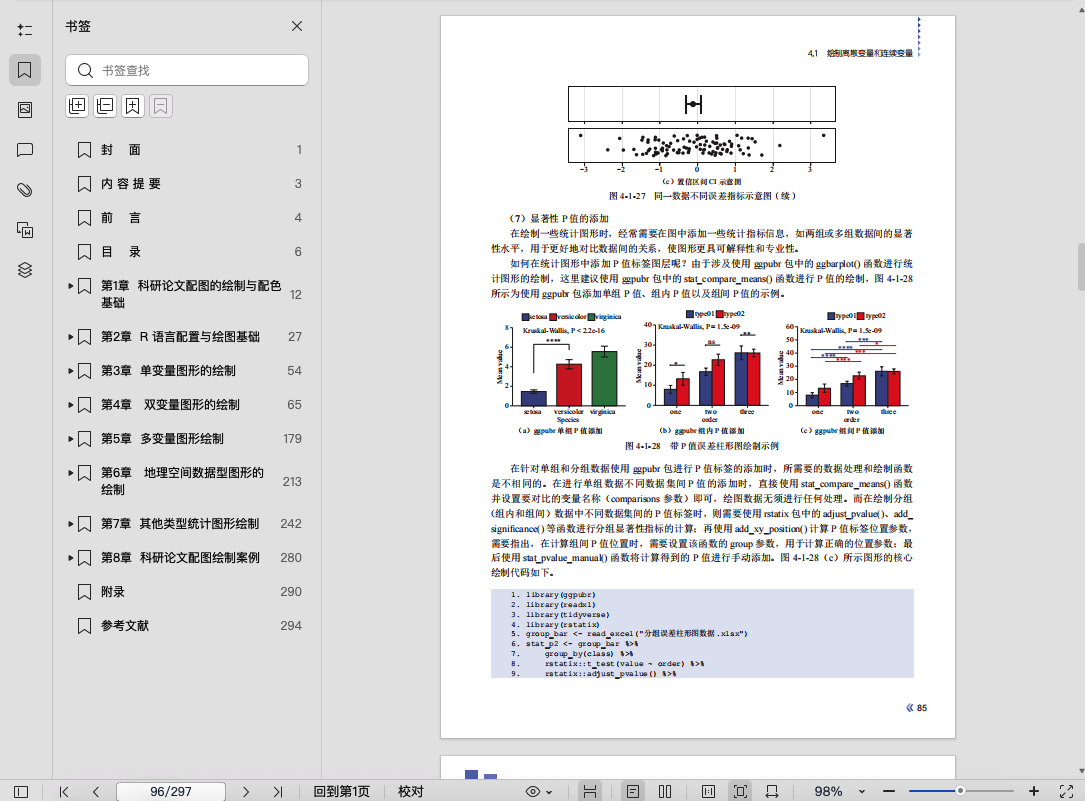Expand the 第3章 单变量图形 bookmark
1085x801 pixels.
[x=71, y=371]
